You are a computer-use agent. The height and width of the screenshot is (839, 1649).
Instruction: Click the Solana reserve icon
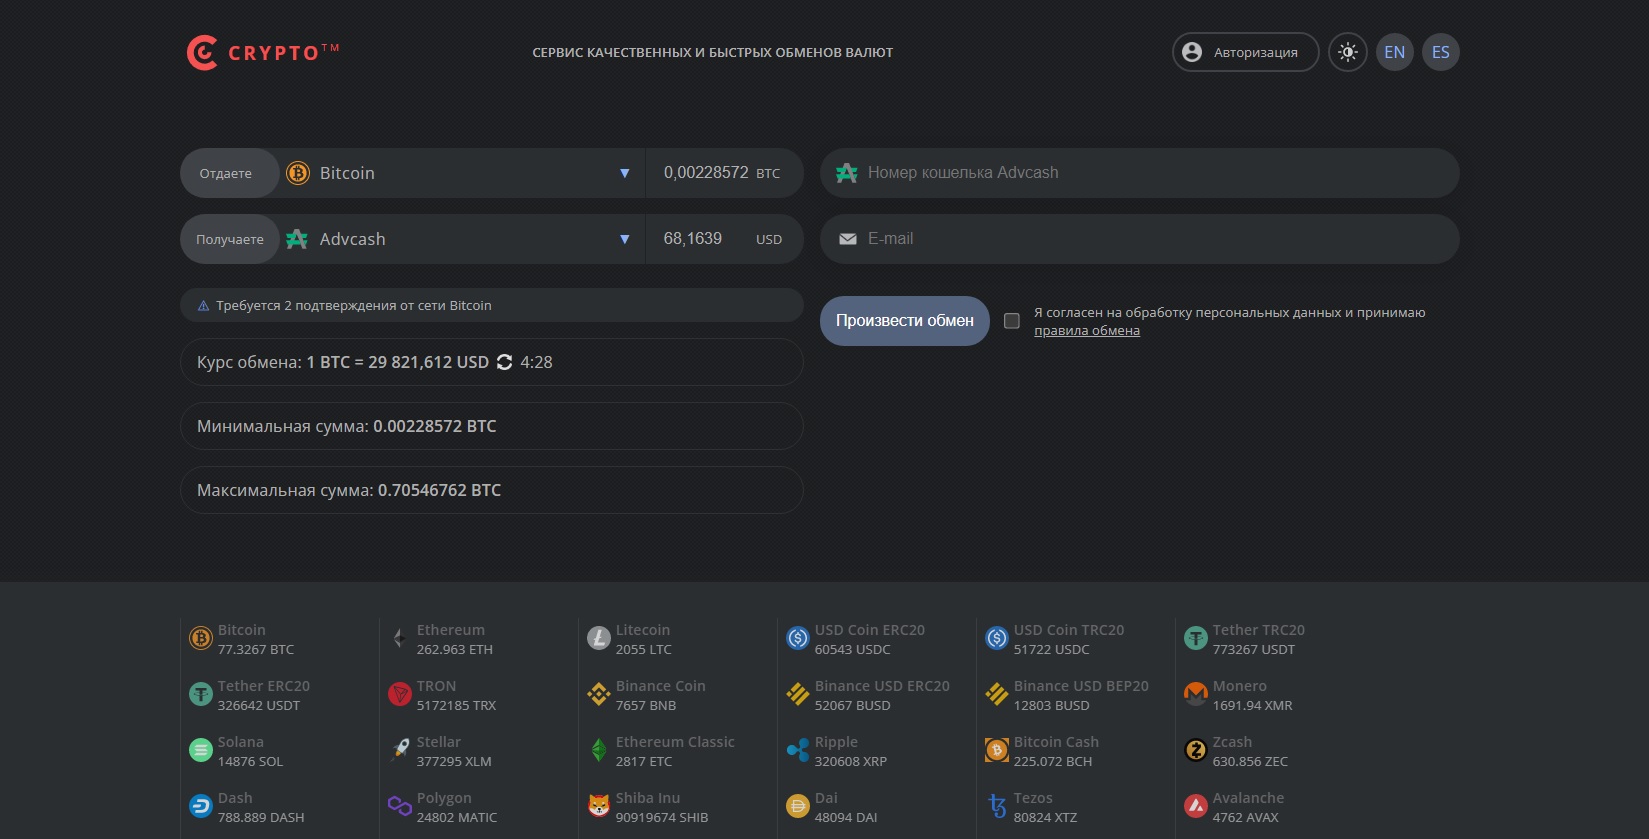[x=201, y=750]
